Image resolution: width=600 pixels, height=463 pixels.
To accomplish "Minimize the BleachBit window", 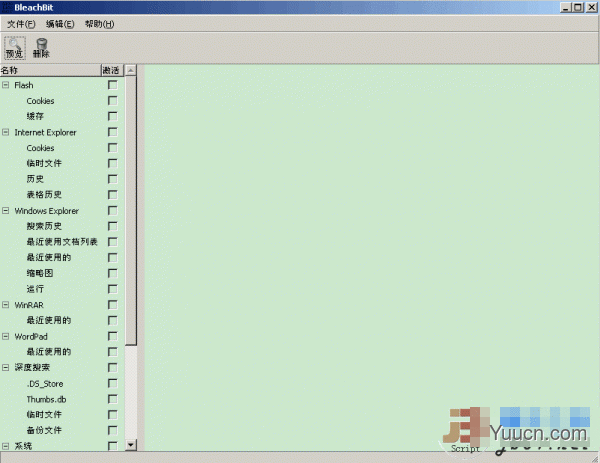I will pyautogui.click(x=566, y=7).
